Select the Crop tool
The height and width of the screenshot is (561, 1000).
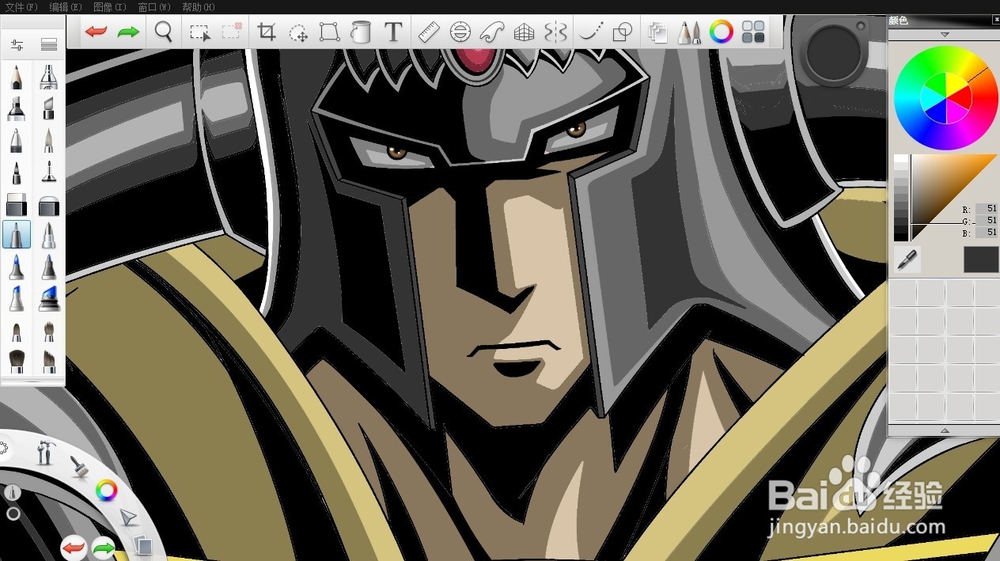(x=267, y=31)
